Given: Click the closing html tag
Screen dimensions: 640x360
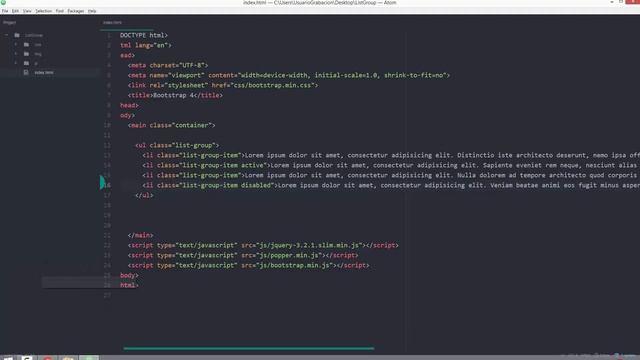Looking at the screenshot, I should [x=129, y=285].
